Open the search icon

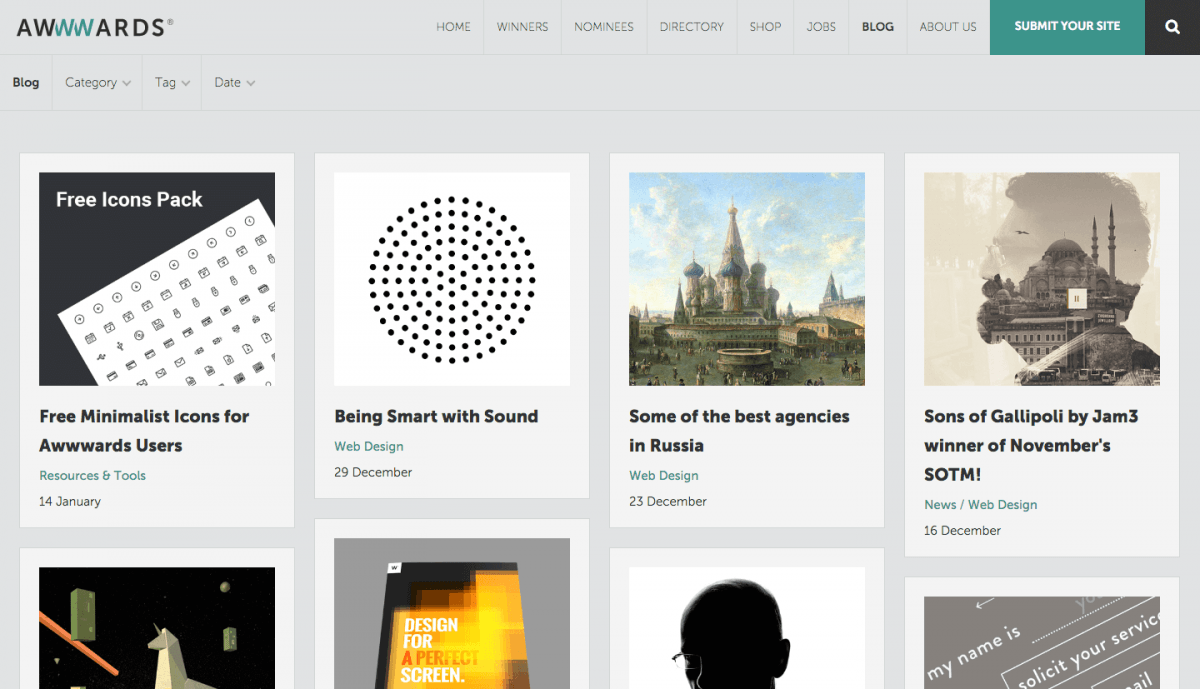click(1171, 27)
